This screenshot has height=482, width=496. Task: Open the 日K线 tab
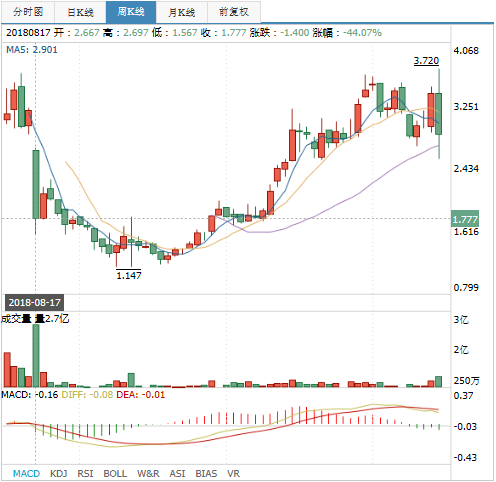(80, 12)
